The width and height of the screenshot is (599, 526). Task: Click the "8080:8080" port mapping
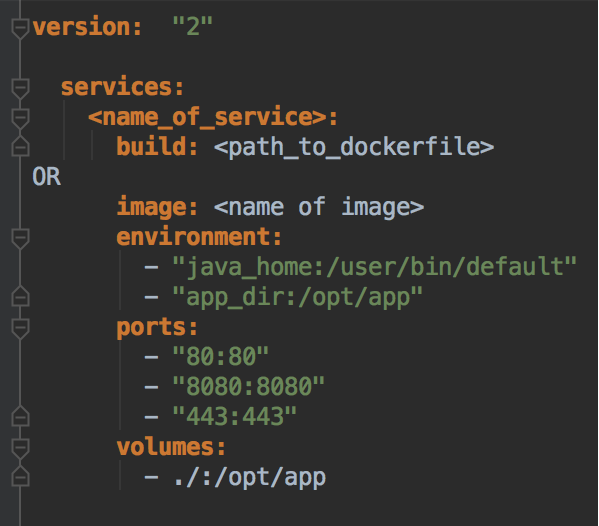pos(248,386)
